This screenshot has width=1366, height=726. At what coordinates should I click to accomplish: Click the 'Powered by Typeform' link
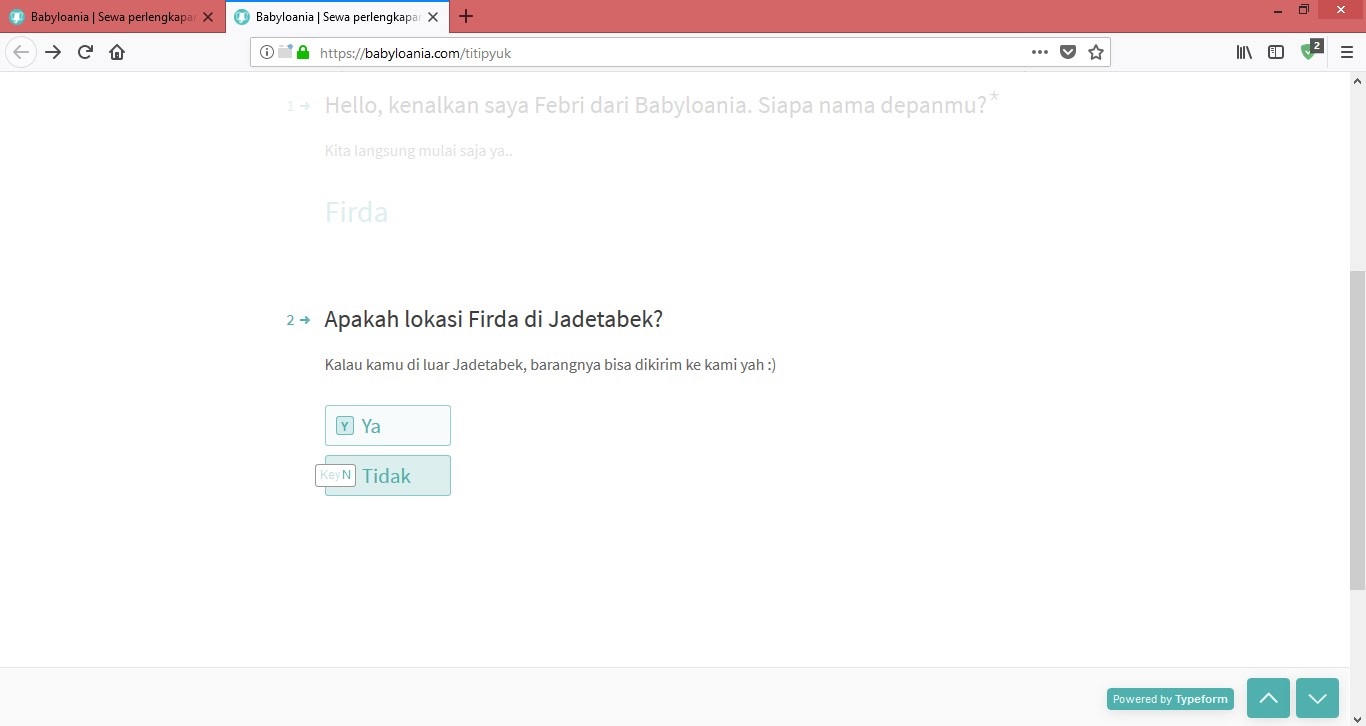coord(1170,699)
